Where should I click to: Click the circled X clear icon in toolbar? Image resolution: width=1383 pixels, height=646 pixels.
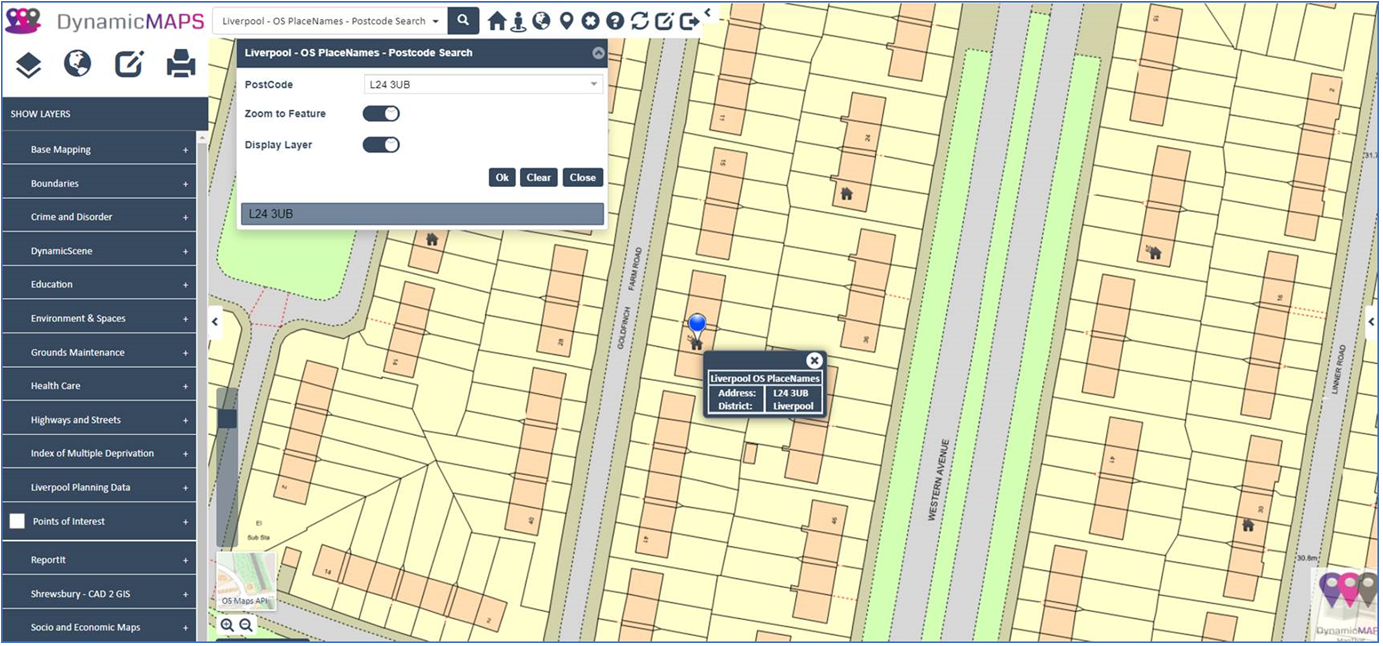pyautogui.click(x=590, y=21)
